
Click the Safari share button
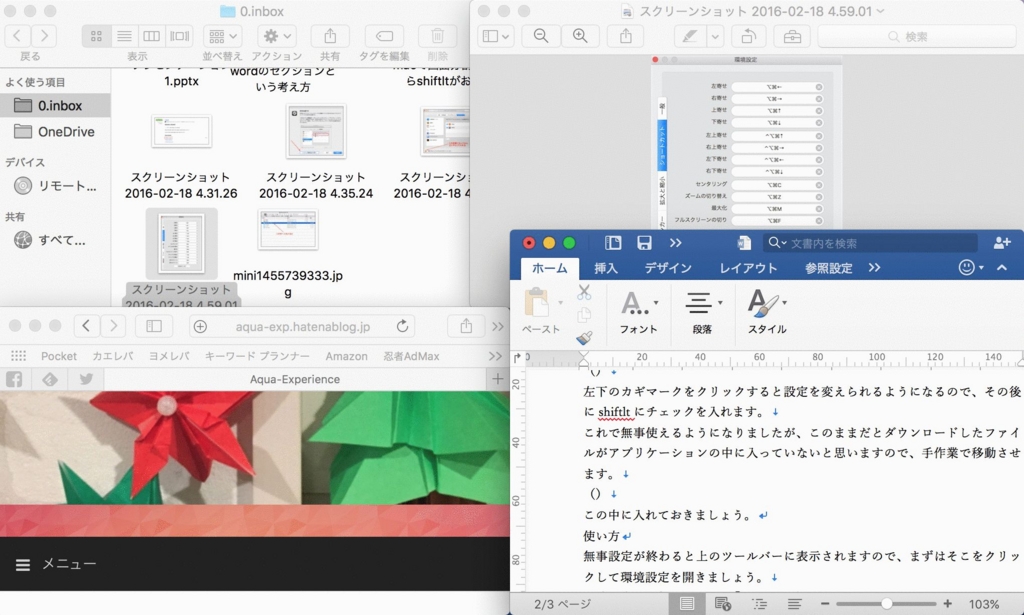pos(466,325)
